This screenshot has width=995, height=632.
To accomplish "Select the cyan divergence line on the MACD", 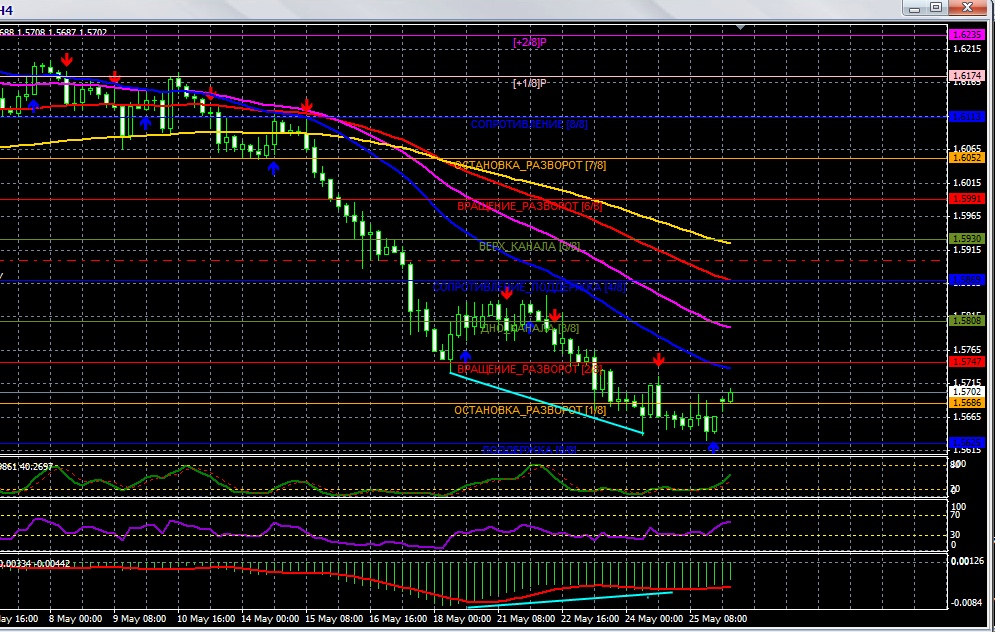I will [x=568, y=600].
